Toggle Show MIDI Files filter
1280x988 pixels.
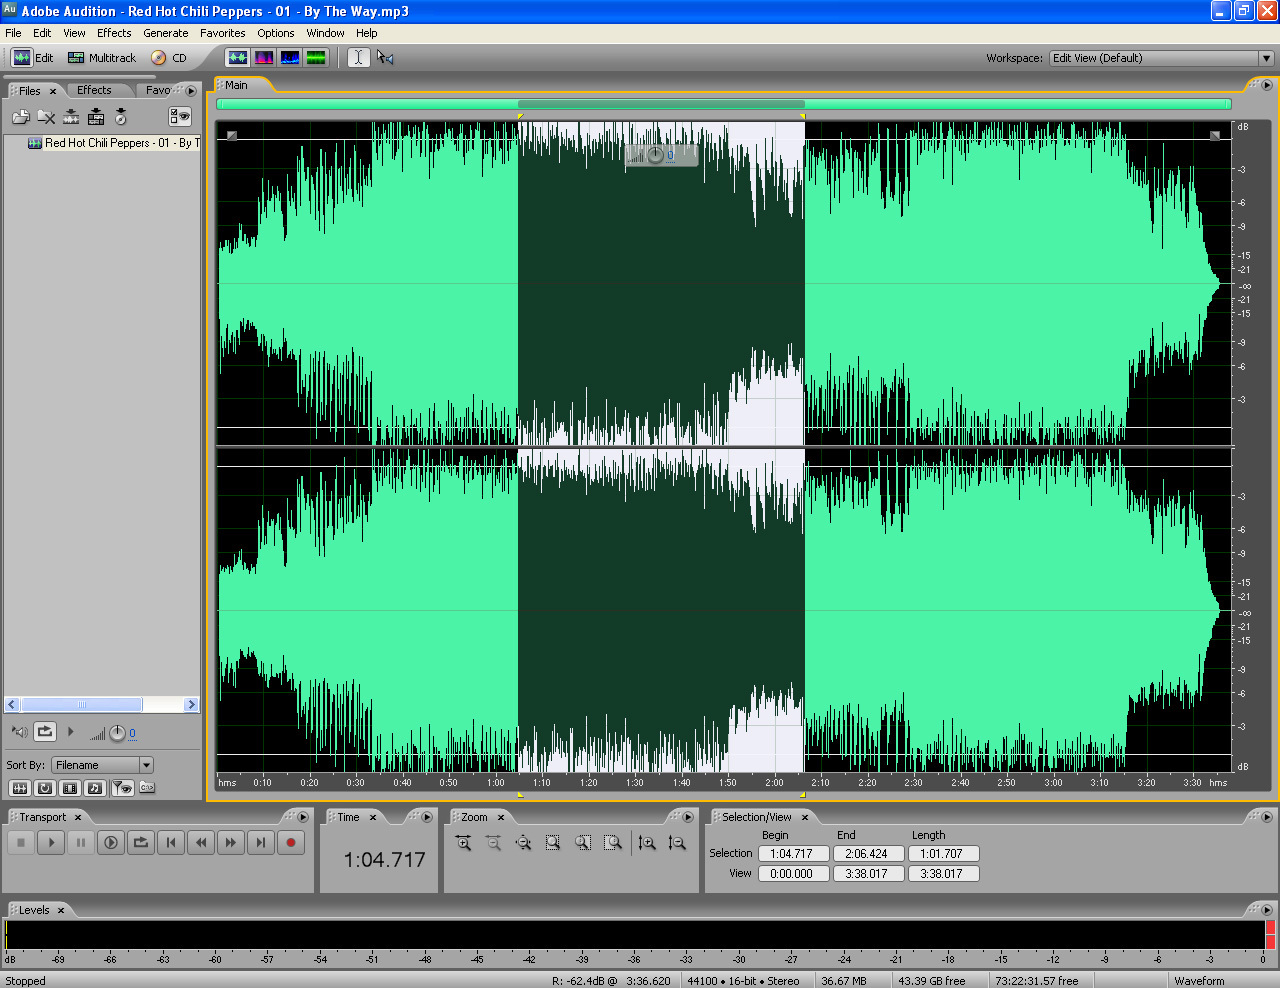pos(95,788)
